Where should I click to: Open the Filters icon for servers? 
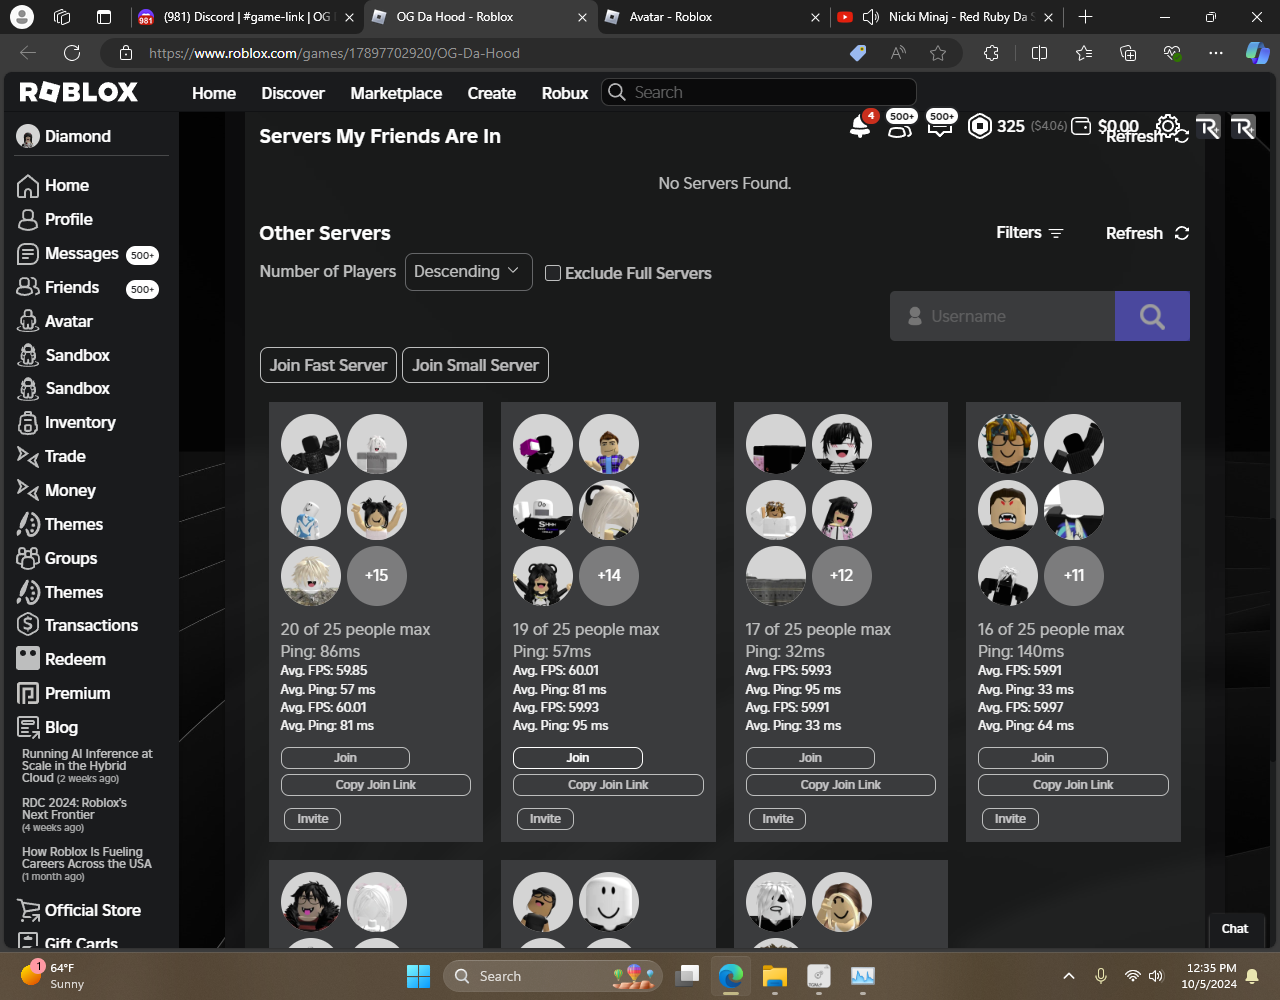point(1056,233)
